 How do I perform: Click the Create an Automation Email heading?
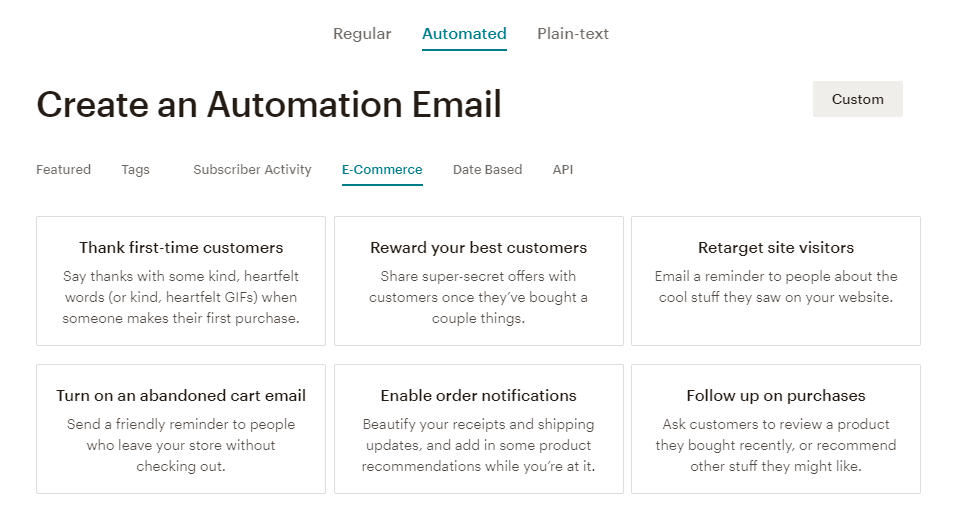[x=269, y=104]
